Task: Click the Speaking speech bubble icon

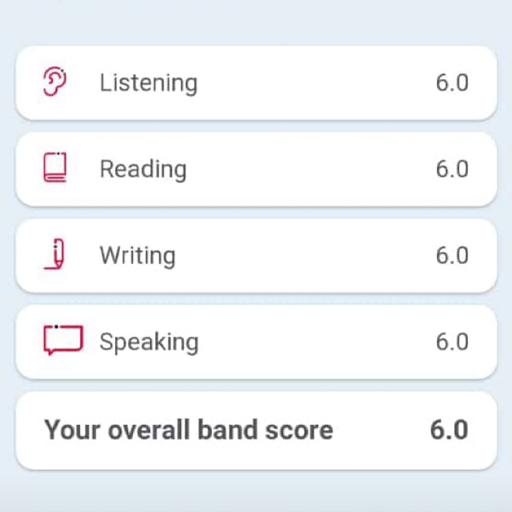Action: (x=63, y=340)
